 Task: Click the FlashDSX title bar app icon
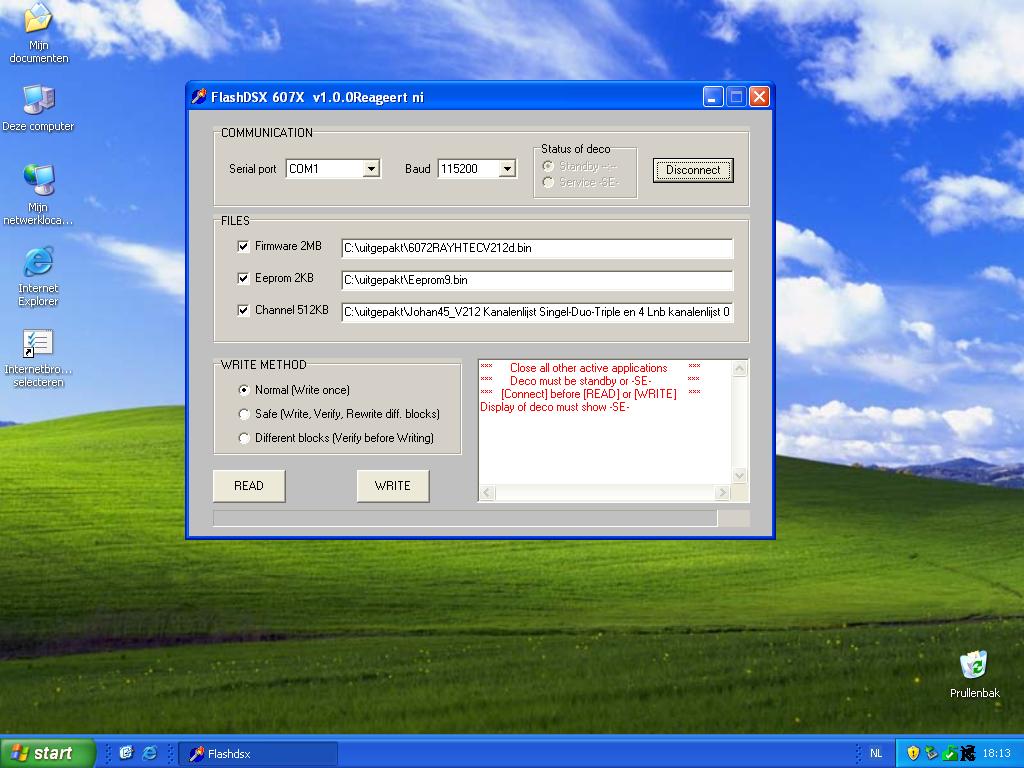click(x=199, y=97)
